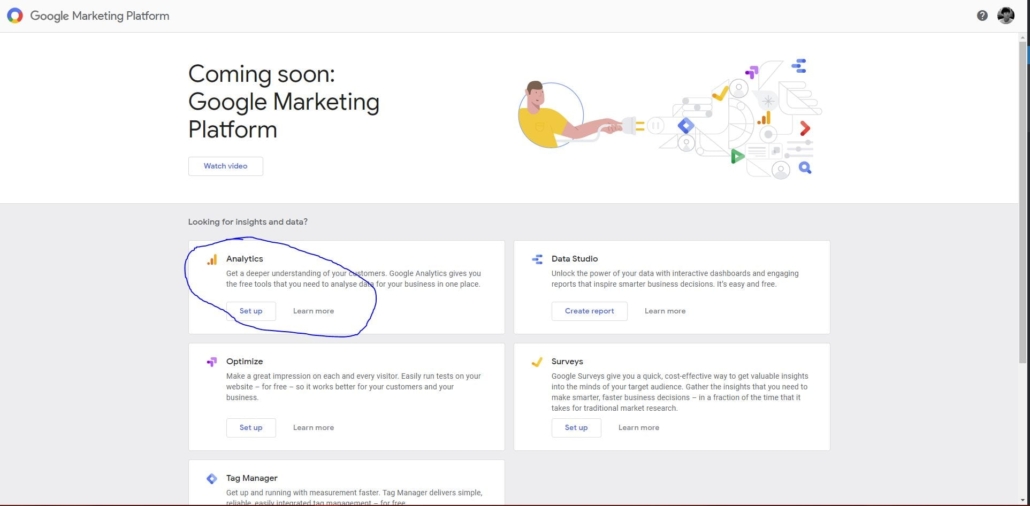Click the Watch video button
This screenshot has width=1030, height=506.
point(225,166)
